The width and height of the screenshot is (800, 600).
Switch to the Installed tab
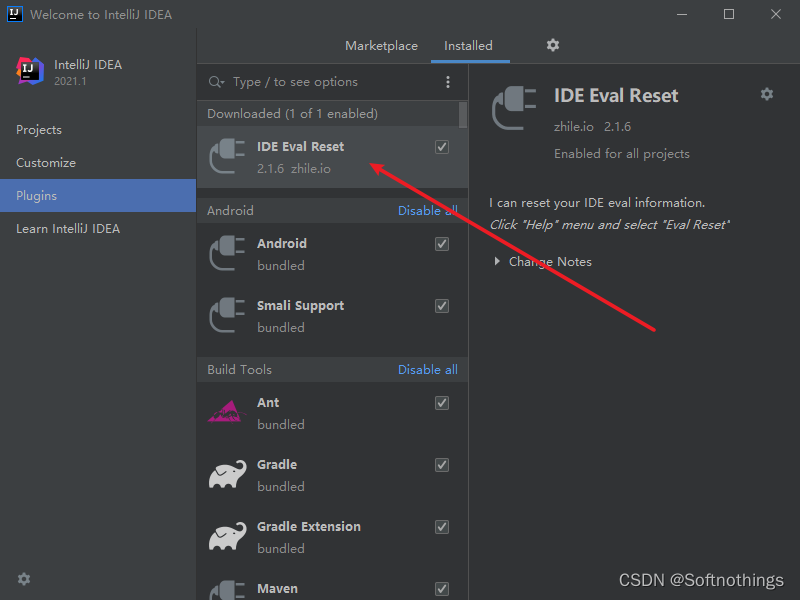coord(468,46)
